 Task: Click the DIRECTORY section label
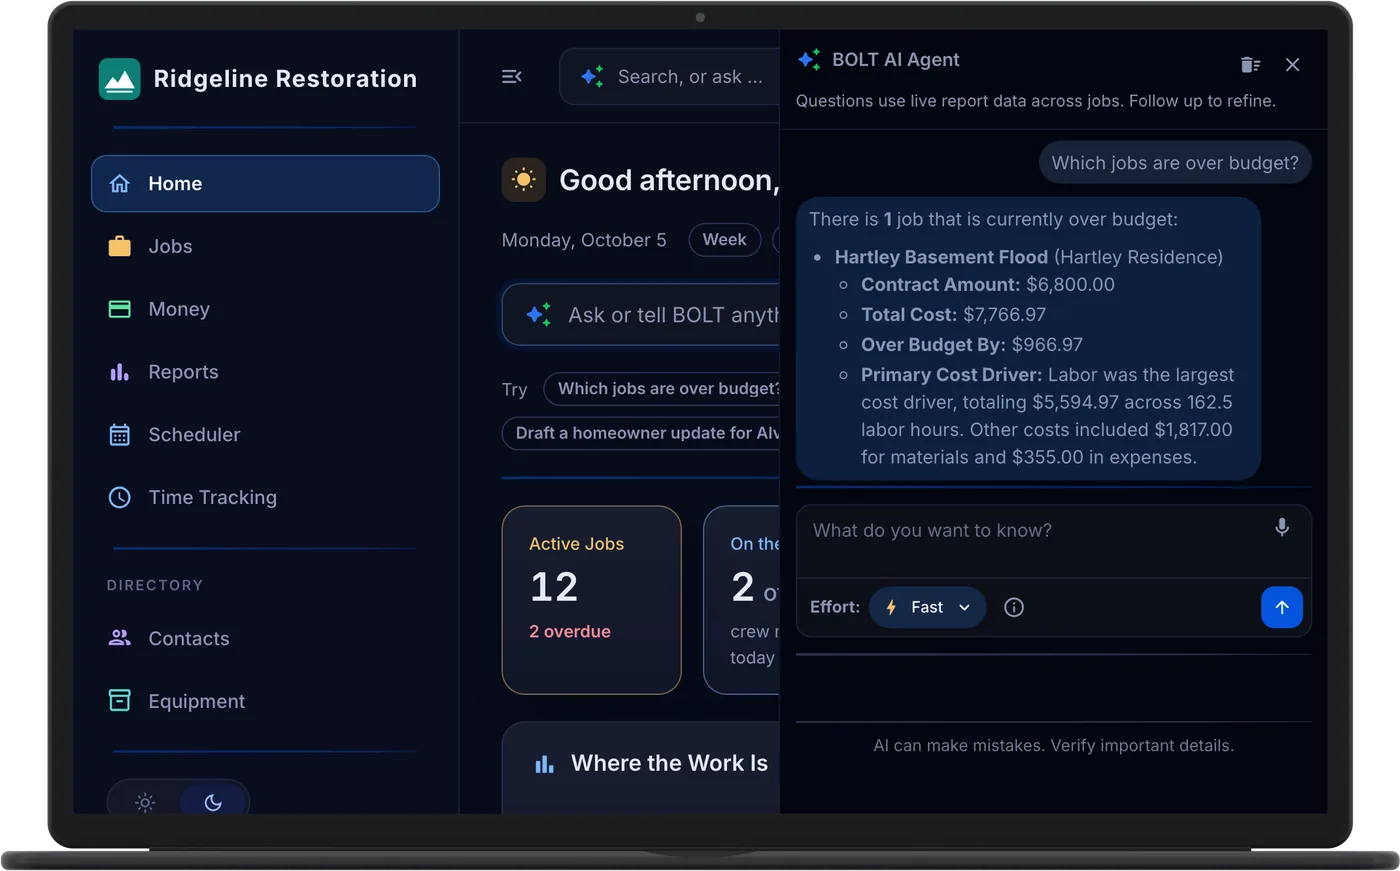pyautogui.click(x=155, y=585)
